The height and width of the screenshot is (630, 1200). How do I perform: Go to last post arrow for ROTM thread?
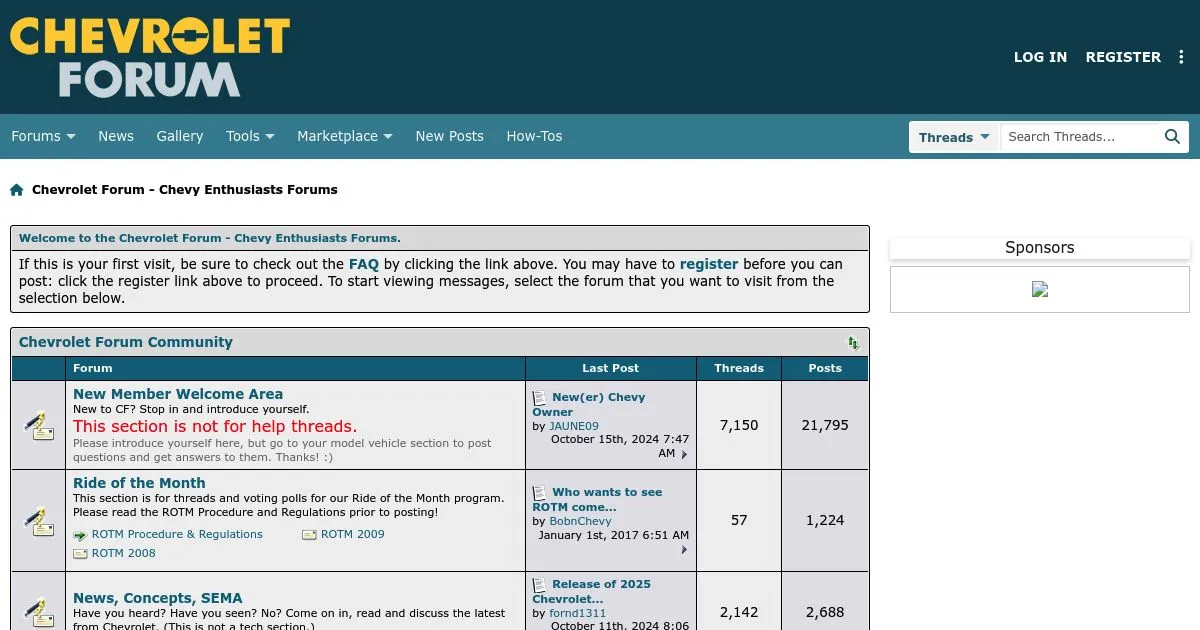click(685, 549)
